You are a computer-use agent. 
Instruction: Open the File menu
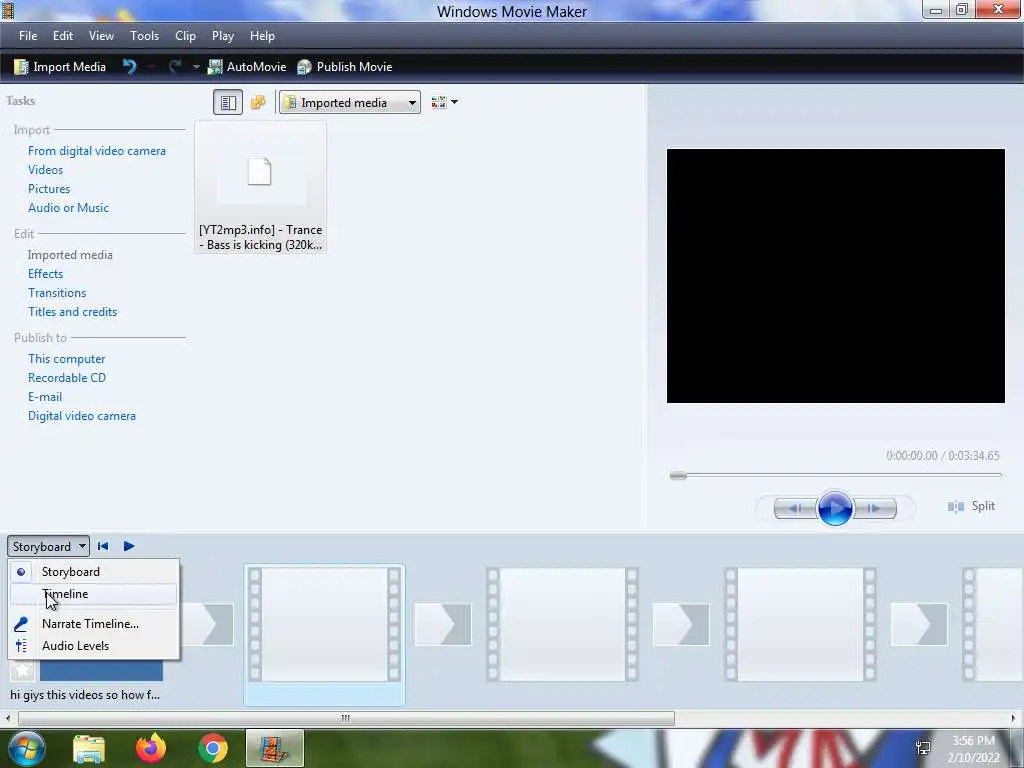[x=27, y=36]
